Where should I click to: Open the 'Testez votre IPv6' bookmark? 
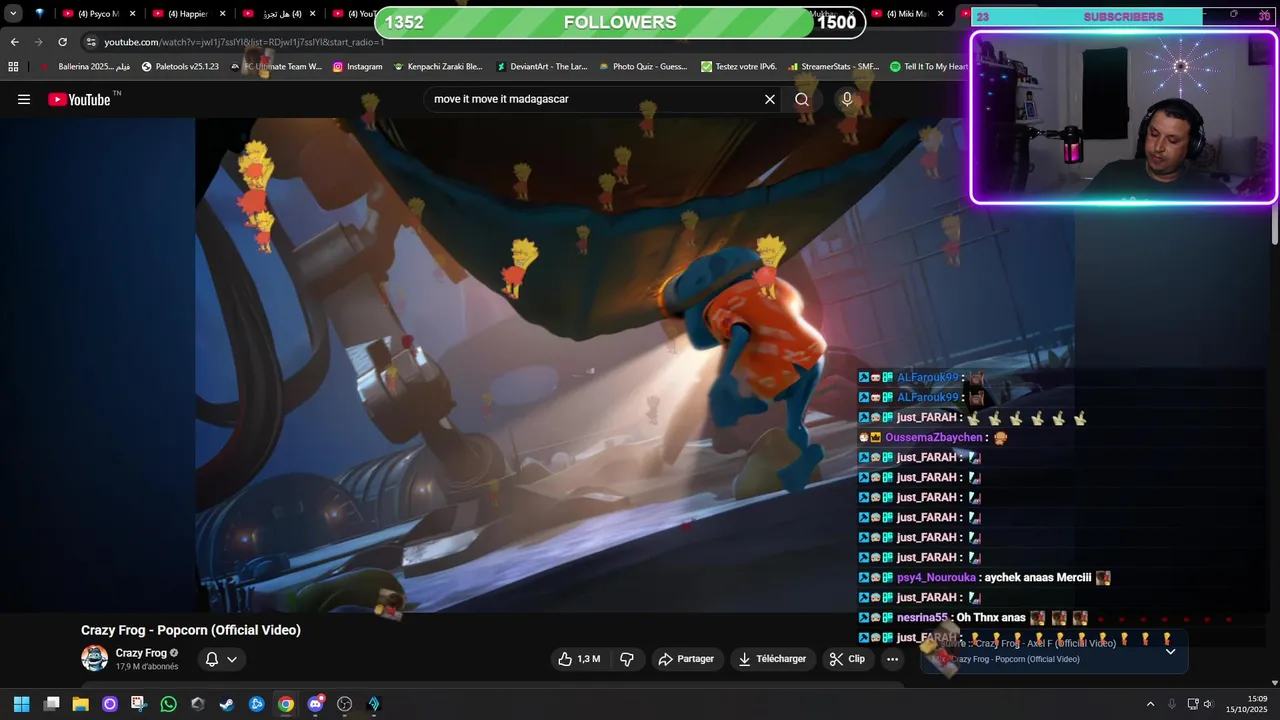739,67
